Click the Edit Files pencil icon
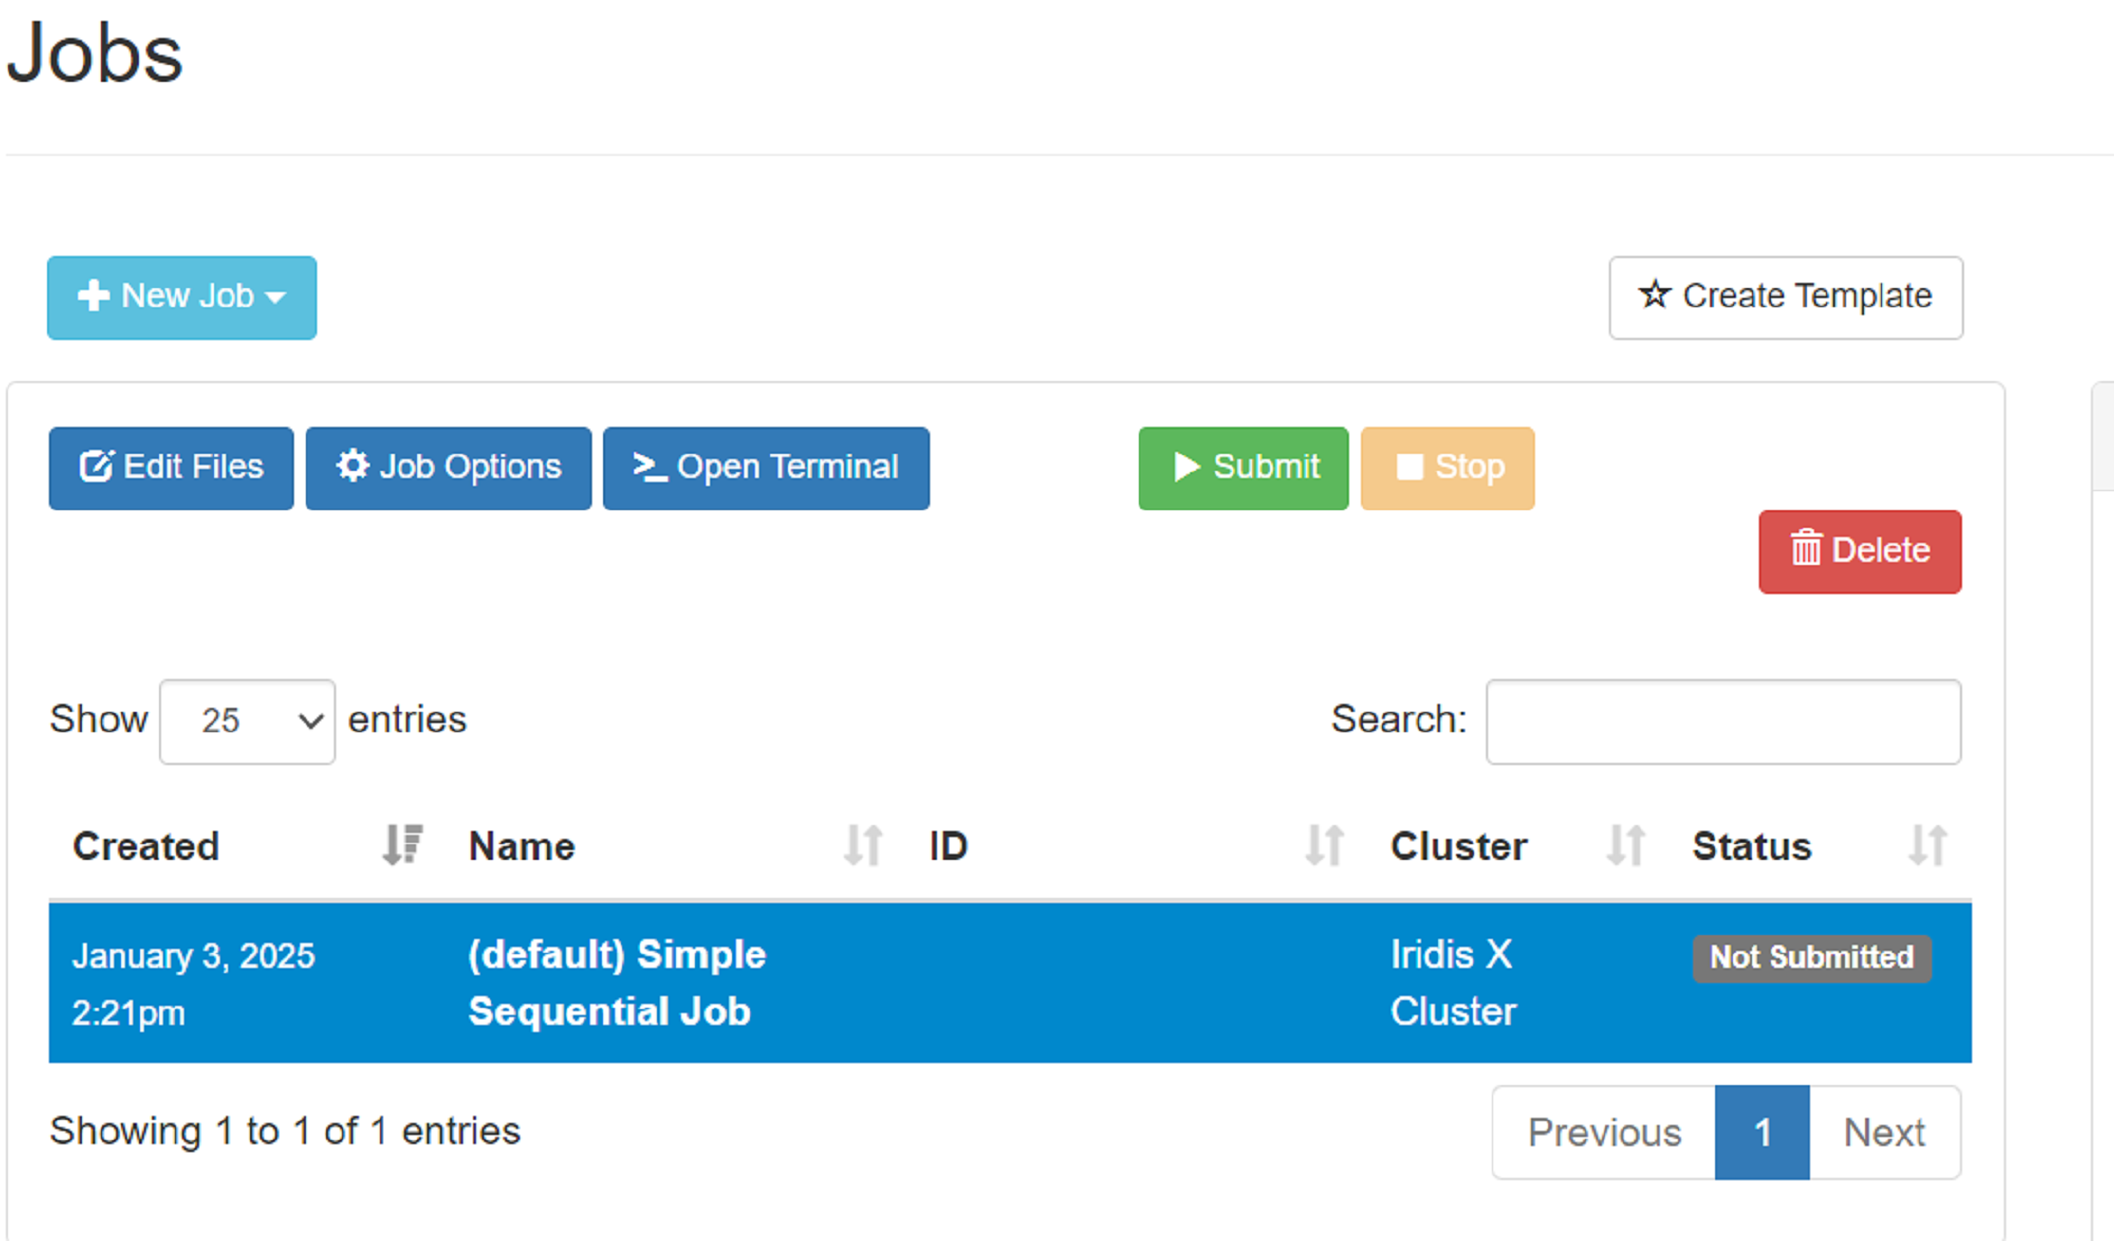The image size is (2114, 1241). [96, 466]
